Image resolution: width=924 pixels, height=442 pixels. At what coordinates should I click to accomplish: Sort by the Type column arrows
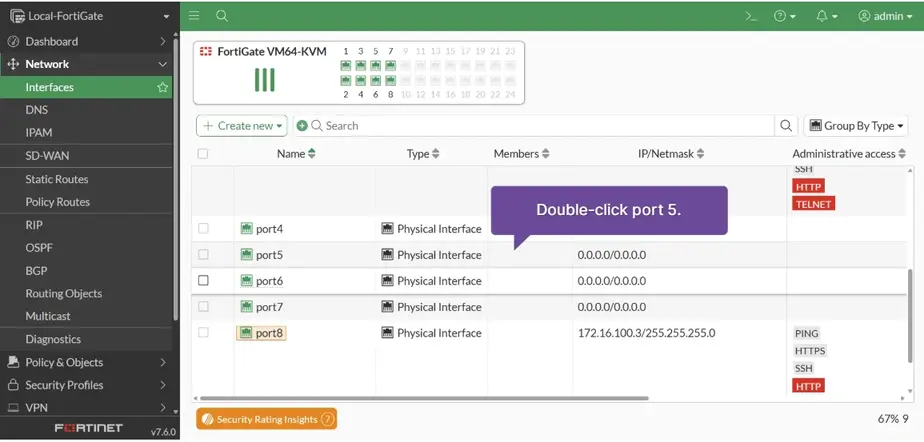click(x=435, y=154)
